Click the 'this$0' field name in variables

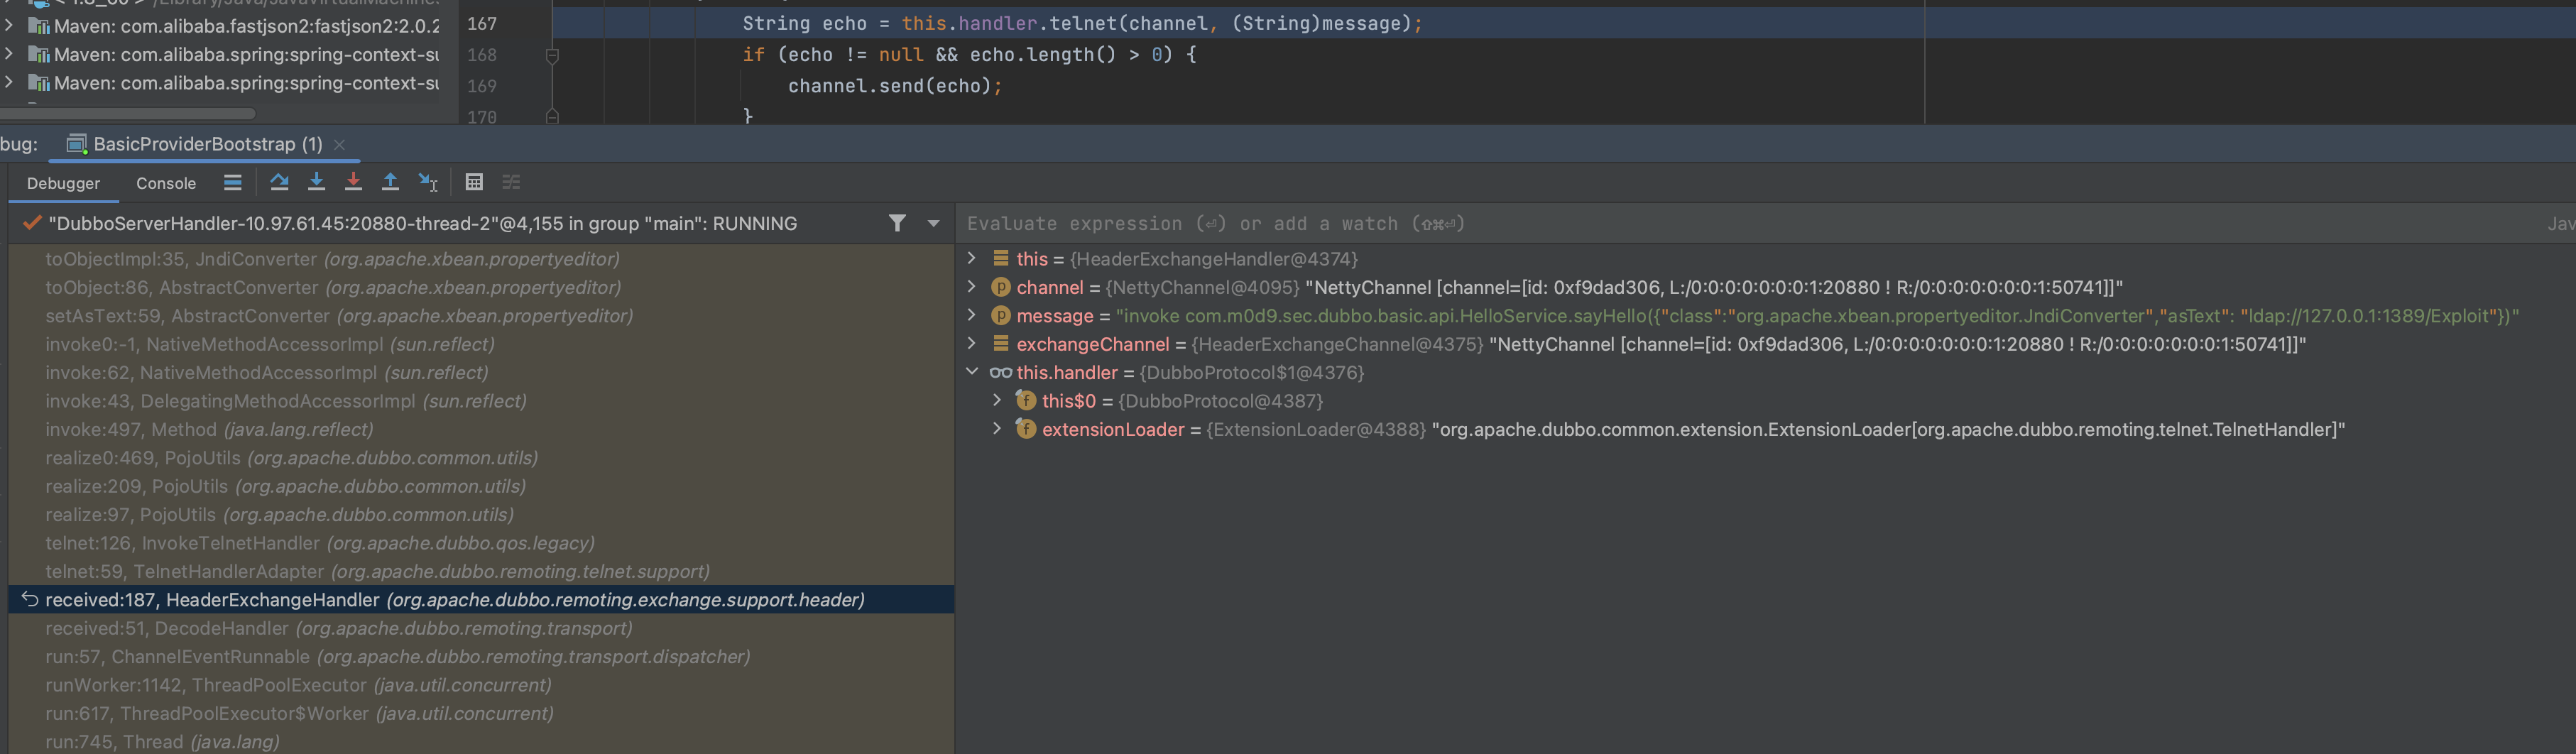[1069, 401]
